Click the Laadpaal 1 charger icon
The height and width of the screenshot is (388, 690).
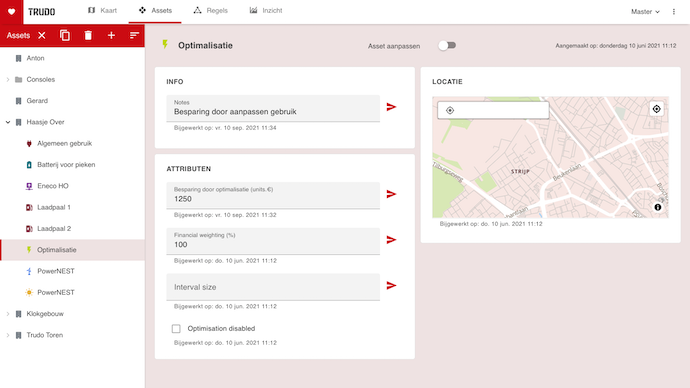coord(29,207)
